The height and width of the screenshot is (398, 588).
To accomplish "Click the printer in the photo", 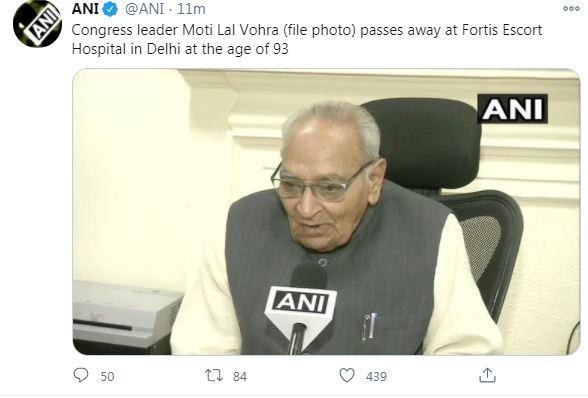I will [x=126, y=317].
